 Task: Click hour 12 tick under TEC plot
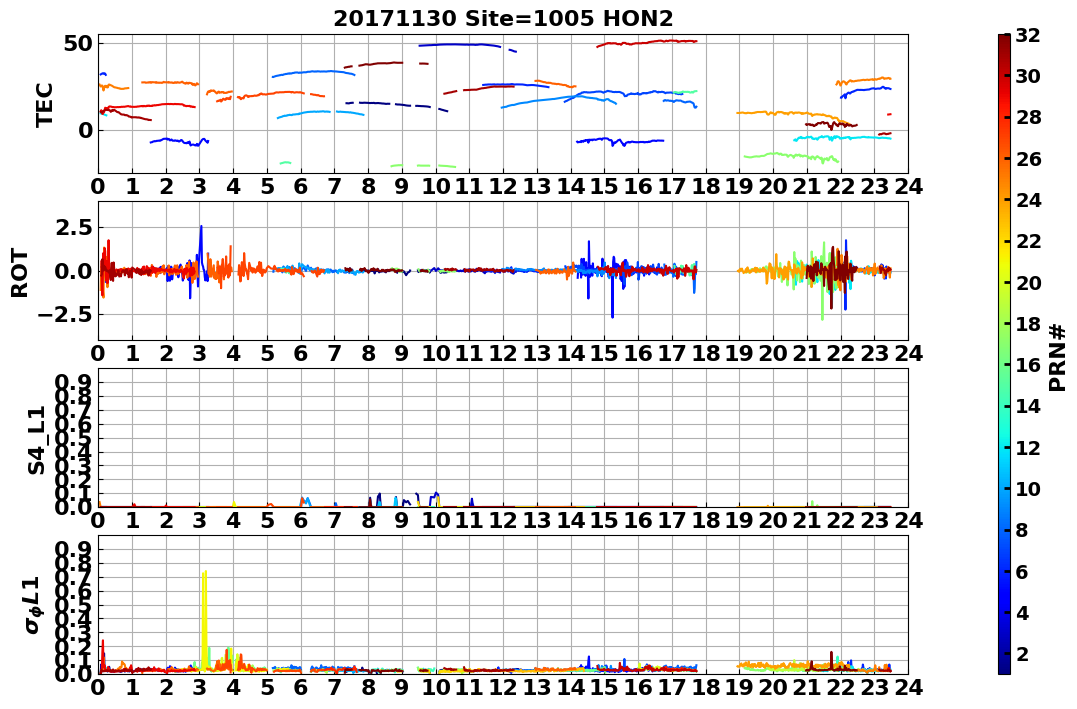tap(503, 187)
